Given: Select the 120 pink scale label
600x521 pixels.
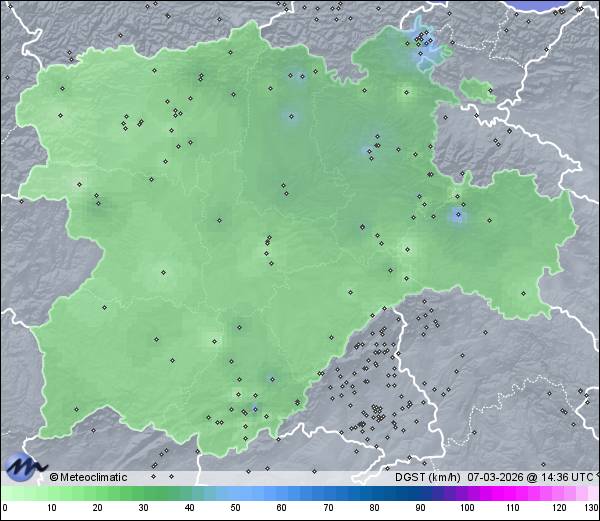Looking at the screenshot, I should pos(558,508).
